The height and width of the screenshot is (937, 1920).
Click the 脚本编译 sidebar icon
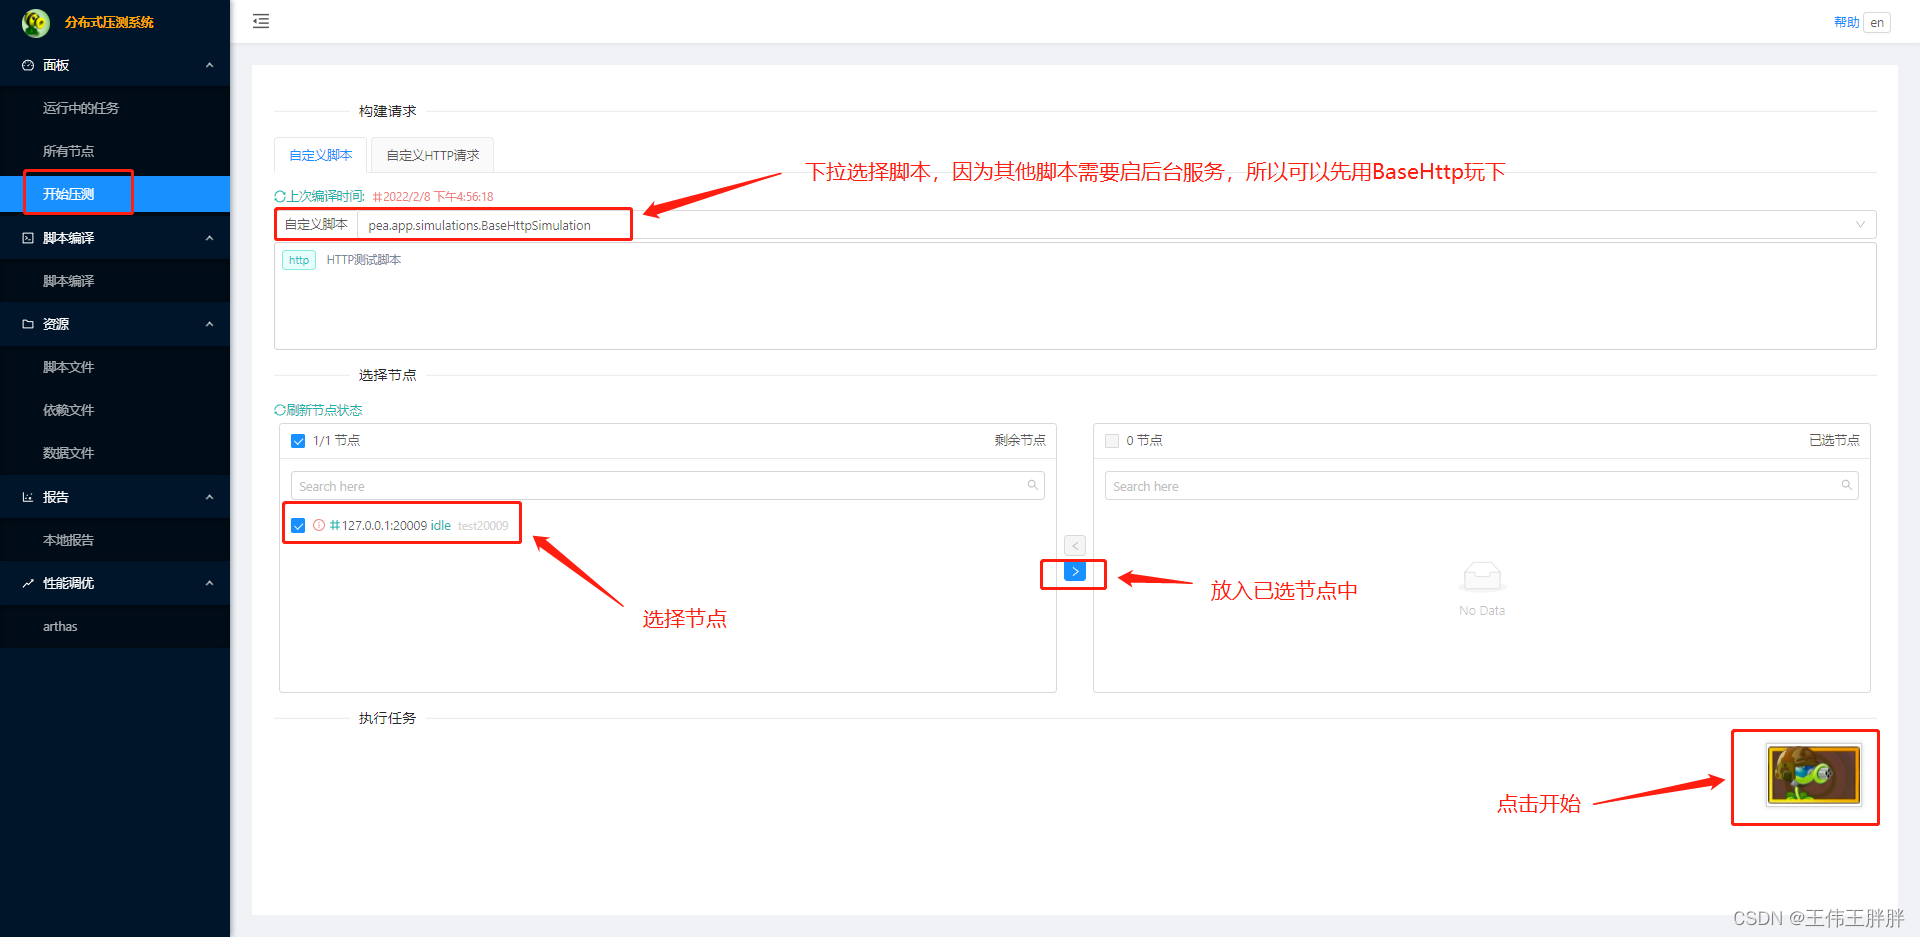coord(27,237)
